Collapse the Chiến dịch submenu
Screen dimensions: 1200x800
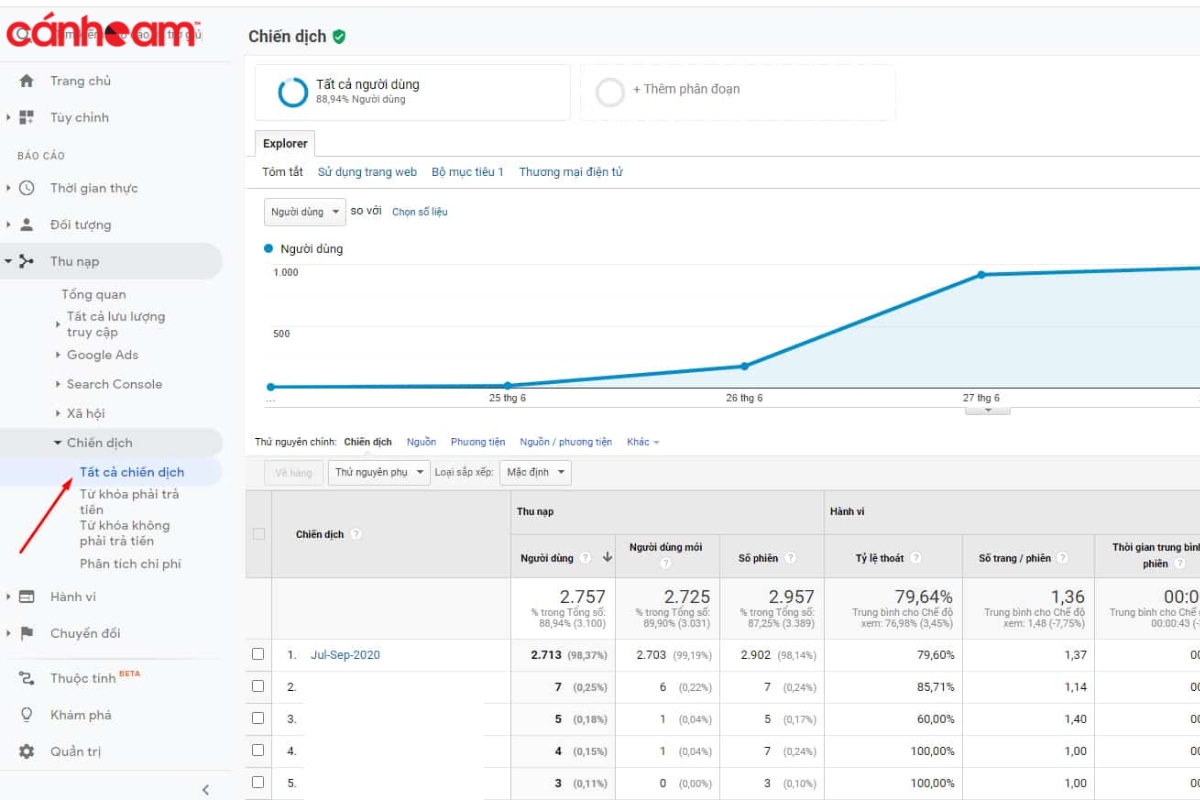pyautogui.click(x=57, y=443)
